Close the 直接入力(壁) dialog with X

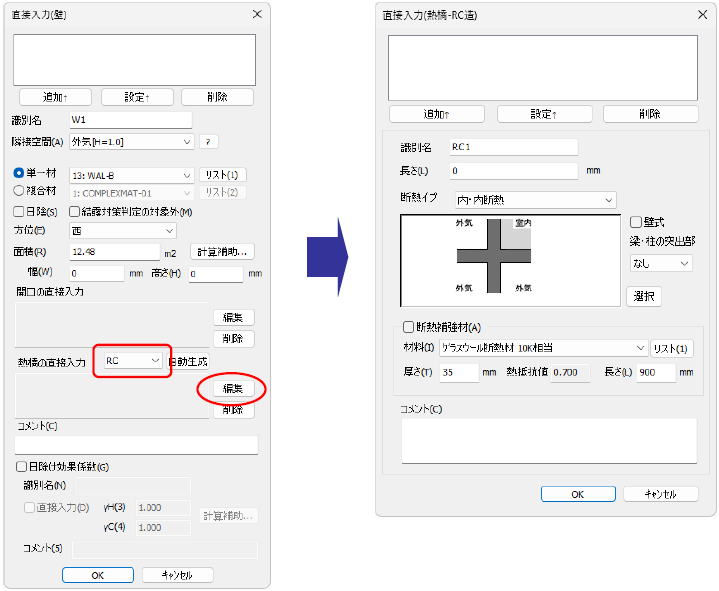257,14
